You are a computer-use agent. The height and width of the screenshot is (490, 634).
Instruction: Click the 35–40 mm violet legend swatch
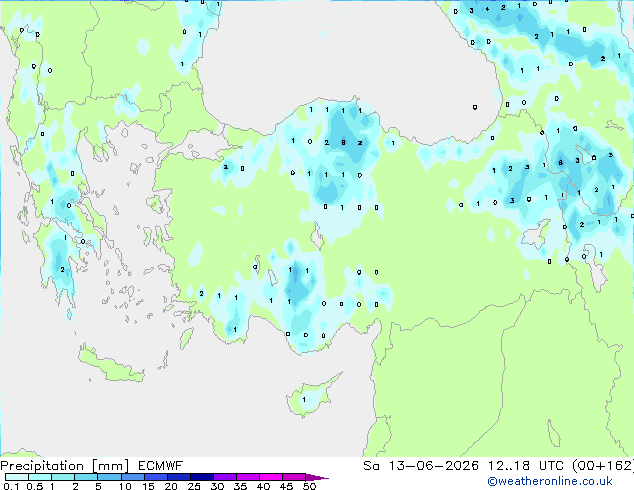point(248,477)
